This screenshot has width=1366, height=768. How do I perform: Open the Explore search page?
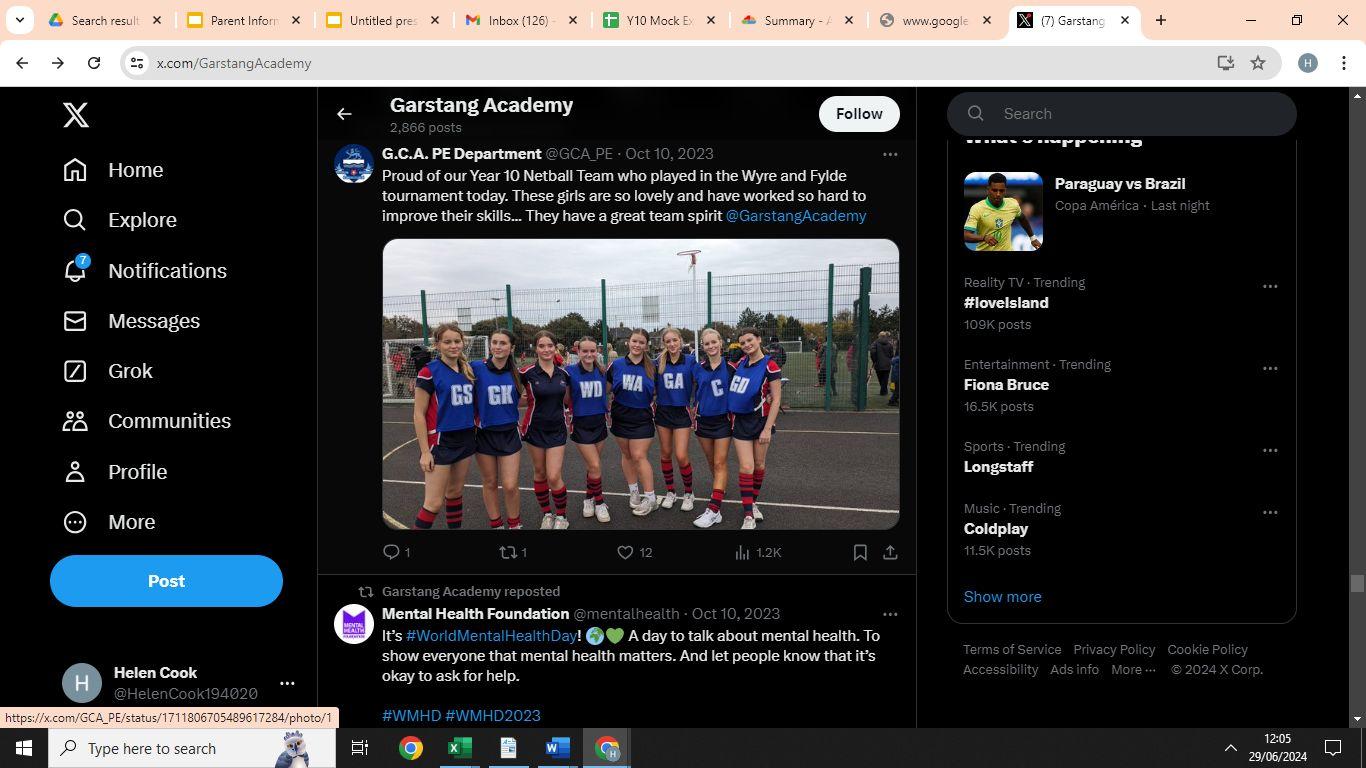click(119, 220)
